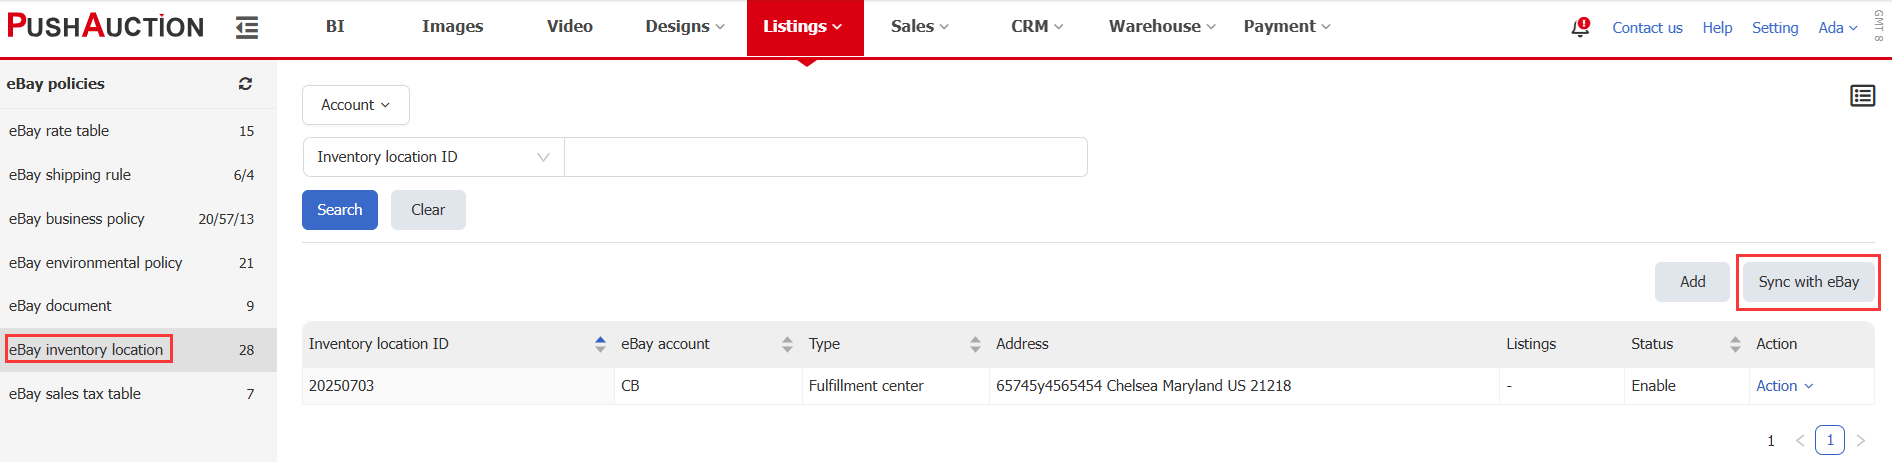Image resolution: width=1892 pixels, height=462 pixels.
Task: Open the list view settings icon
Action: click(x=1862, y=96)
